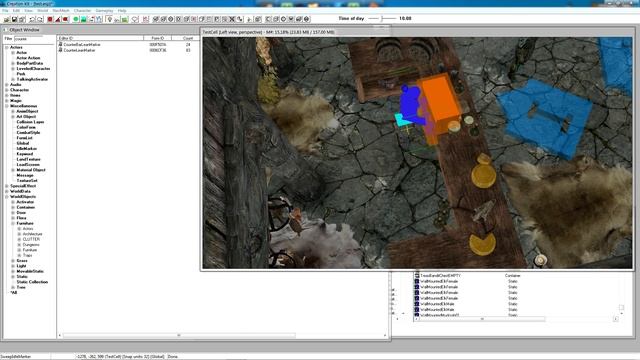
Task: Open the Character menu
Action: coord(82,11)
